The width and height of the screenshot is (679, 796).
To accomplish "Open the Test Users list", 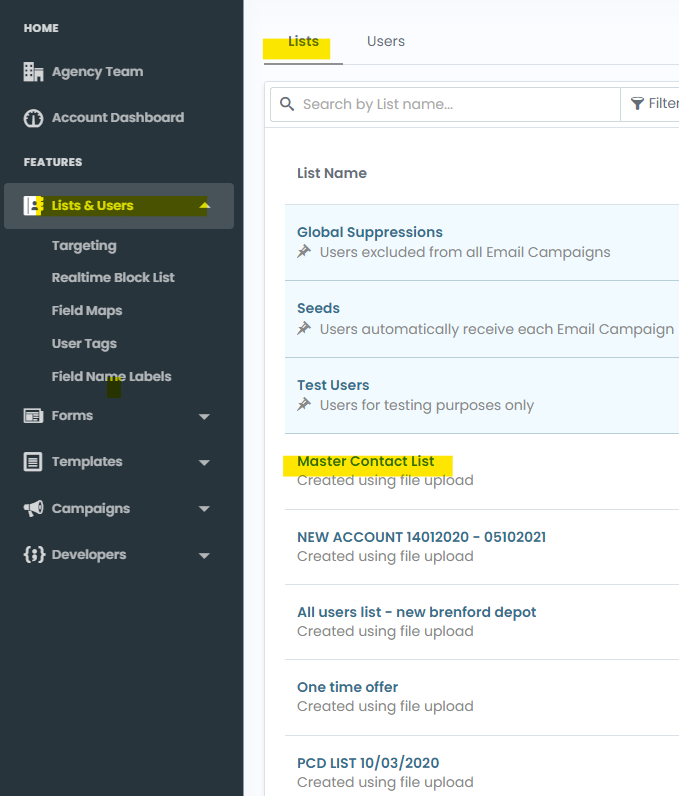I will click(333, 385).
